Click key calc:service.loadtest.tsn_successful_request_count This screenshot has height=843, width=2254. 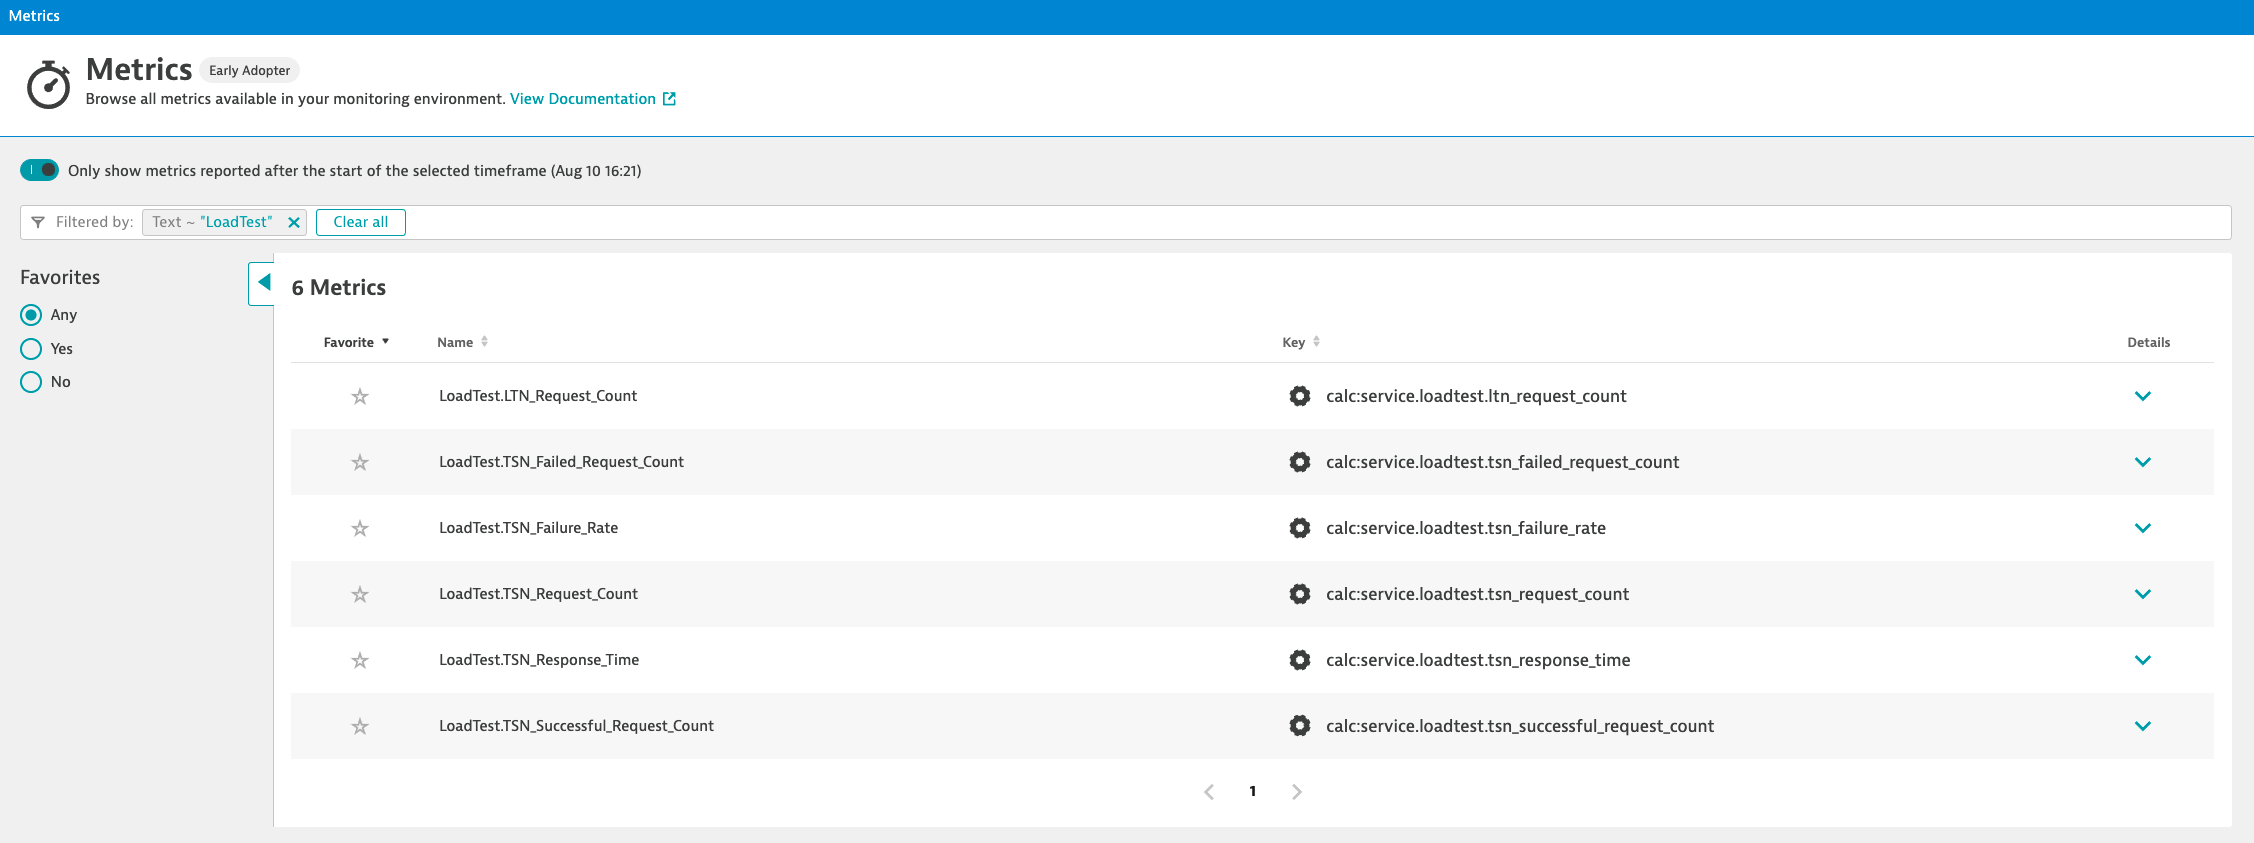(x=1520, y=726)
